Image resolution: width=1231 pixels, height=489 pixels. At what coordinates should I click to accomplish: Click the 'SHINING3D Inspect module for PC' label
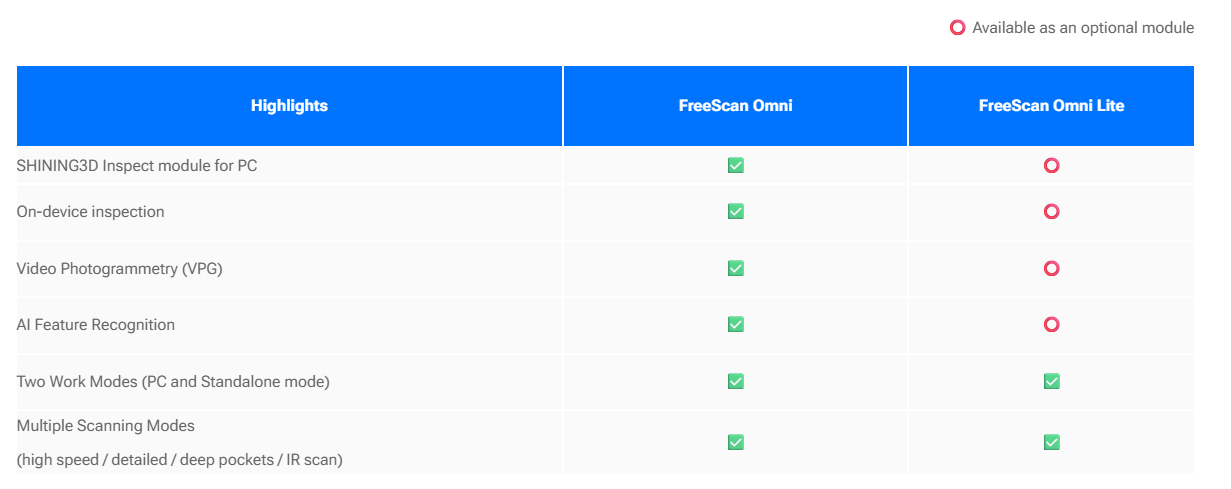[x=137, y=166]
